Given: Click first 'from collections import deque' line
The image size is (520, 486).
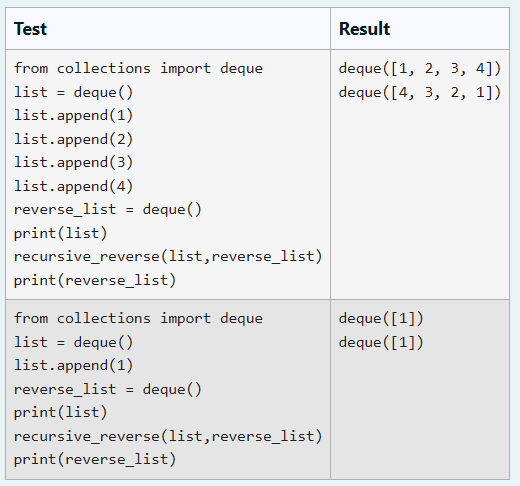Looking at the screenshot, I should (138, 69).
